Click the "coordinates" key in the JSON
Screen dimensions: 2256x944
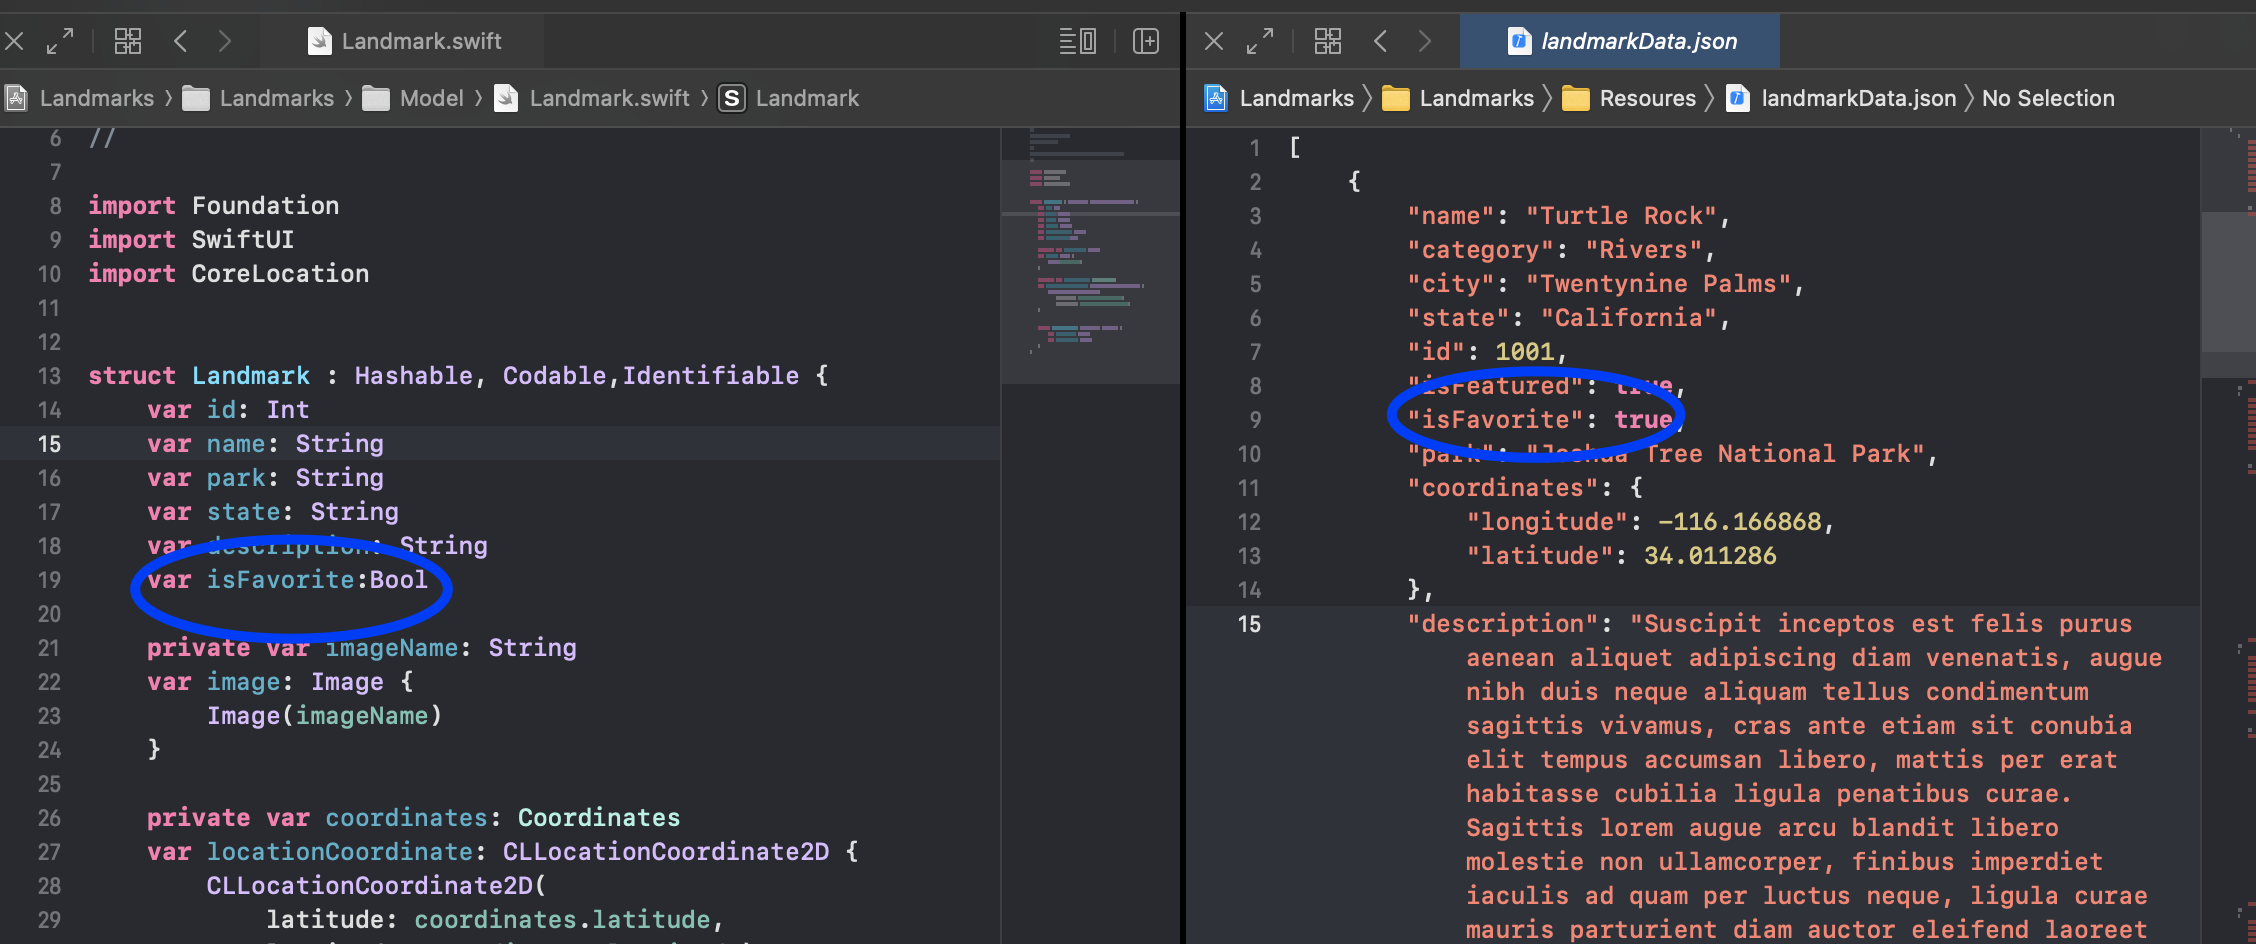coord(1503,488)
